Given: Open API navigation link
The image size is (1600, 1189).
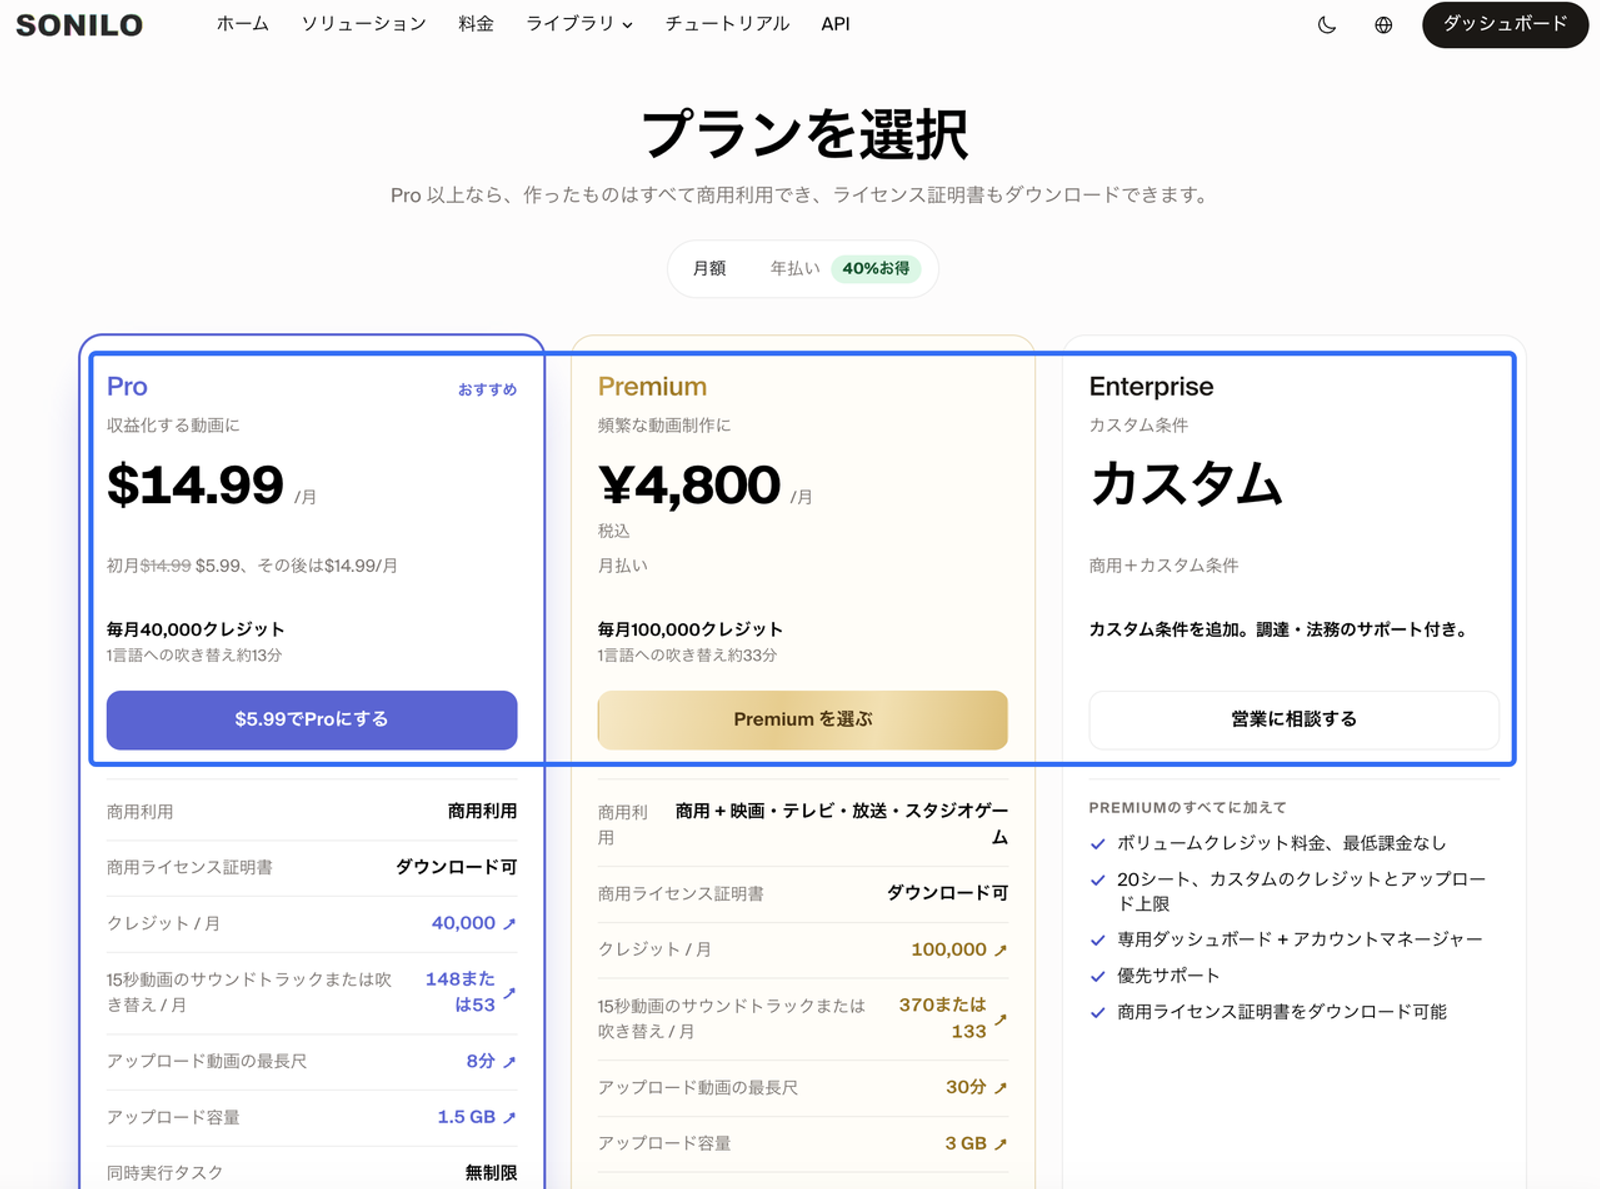Looking at the screenshot, I should 835,24.
